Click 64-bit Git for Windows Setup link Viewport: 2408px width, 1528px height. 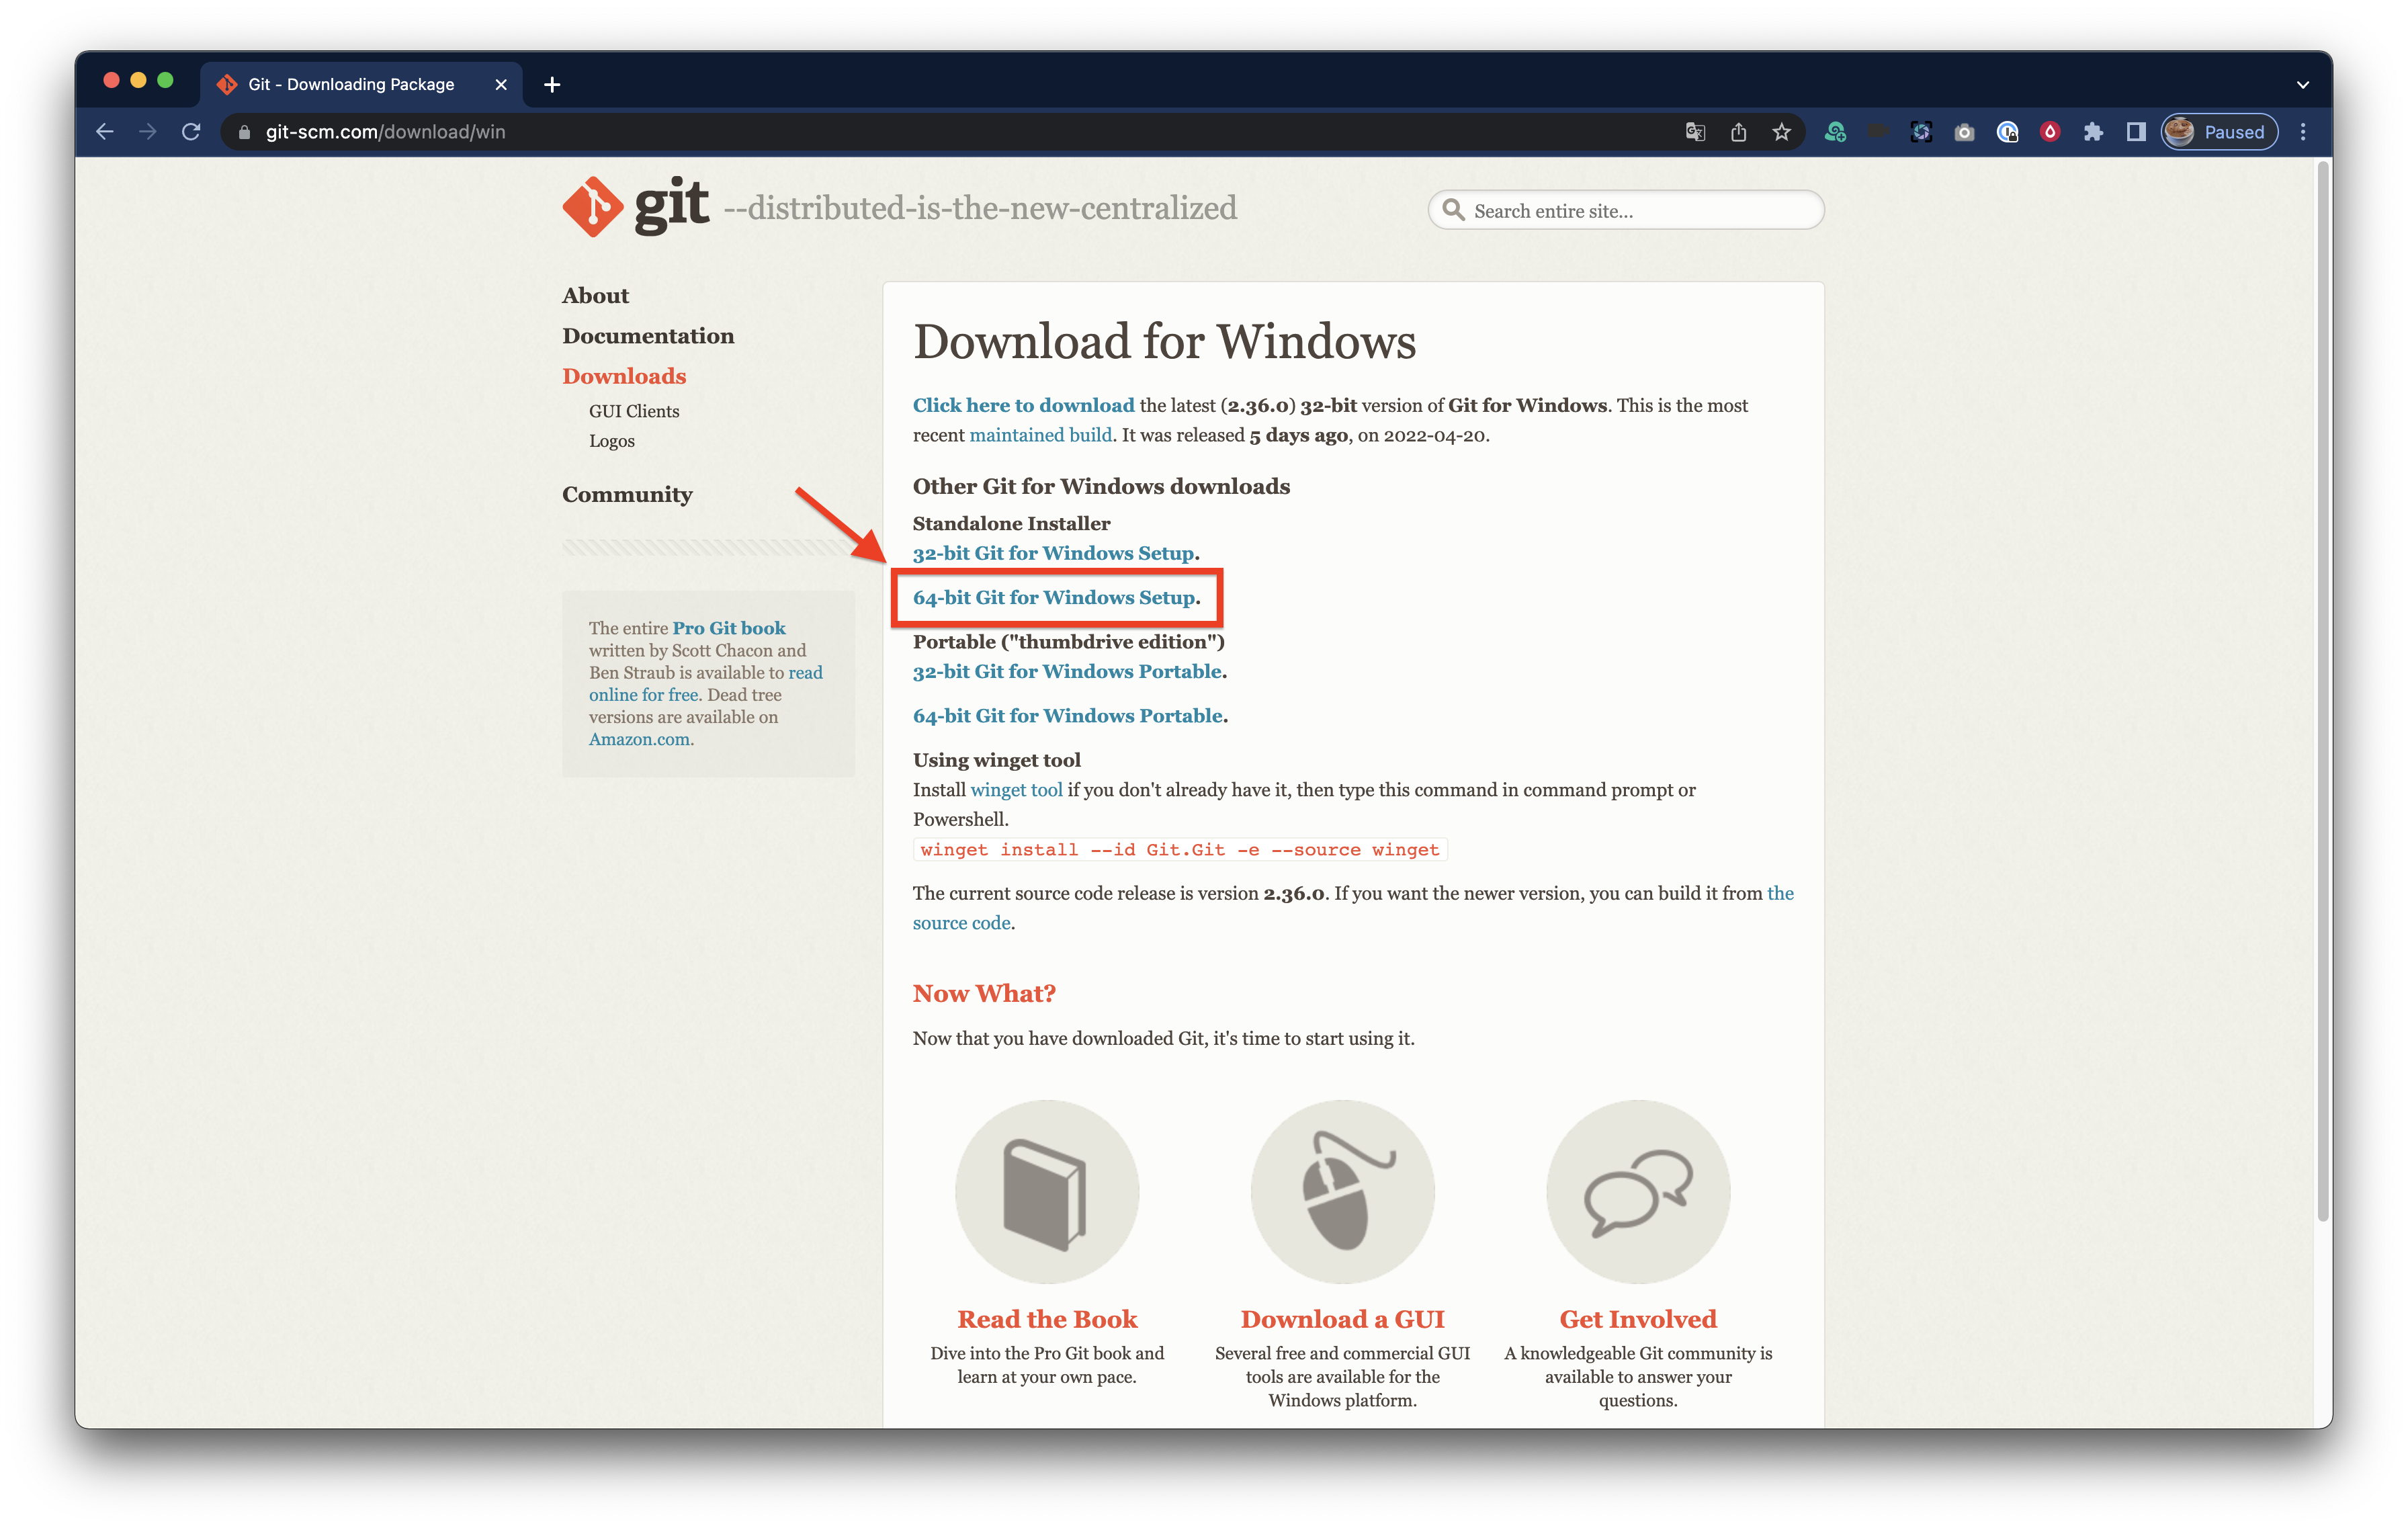point(1054,598)
